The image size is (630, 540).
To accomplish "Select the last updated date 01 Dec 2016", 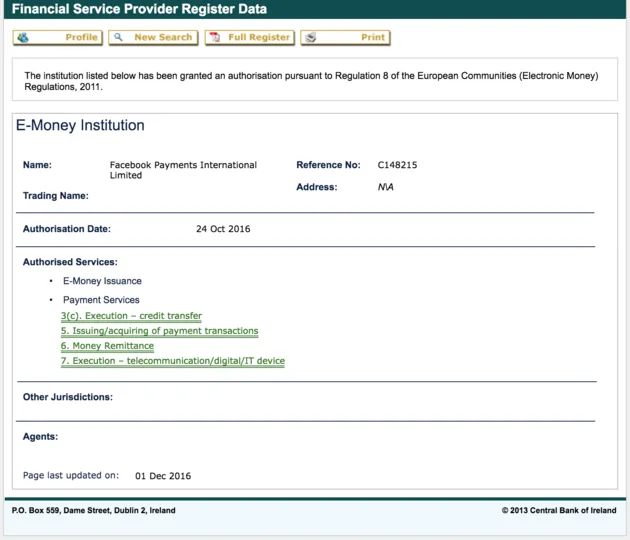I will [x=163, y=476].
